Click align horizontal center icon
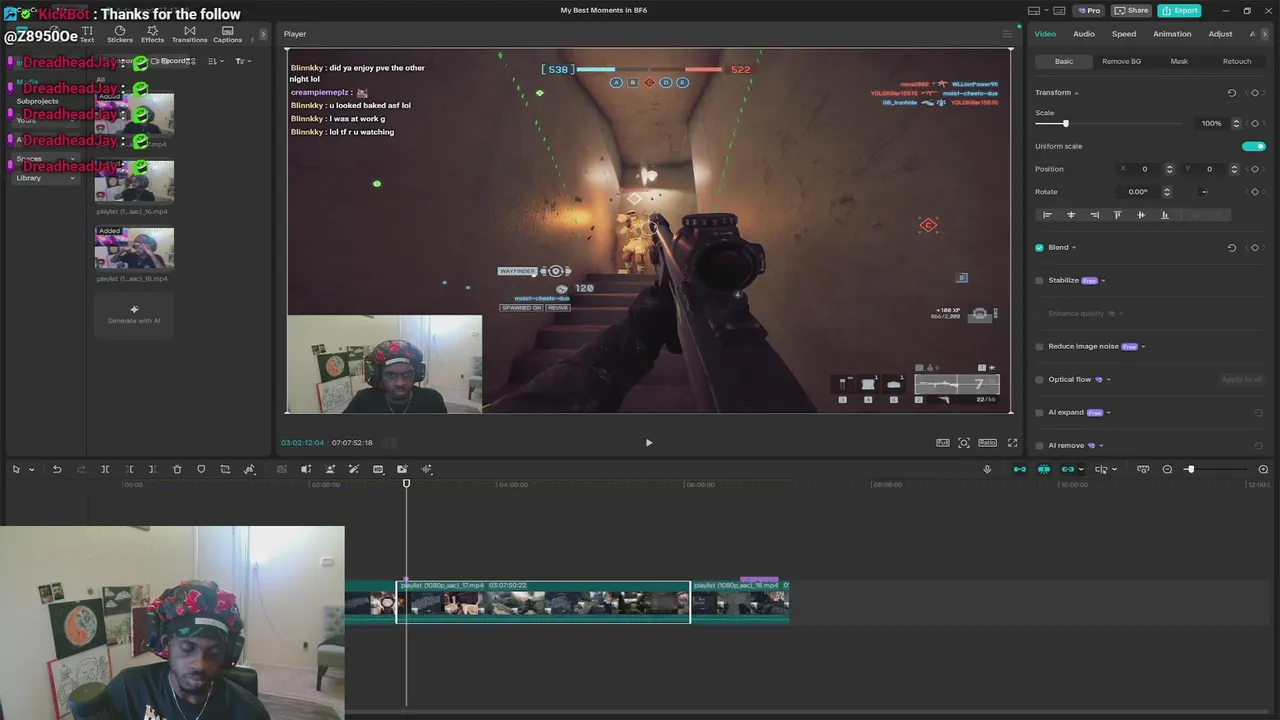The height and width of the screenshot is (720, 1280). (x=1071, y=215)
